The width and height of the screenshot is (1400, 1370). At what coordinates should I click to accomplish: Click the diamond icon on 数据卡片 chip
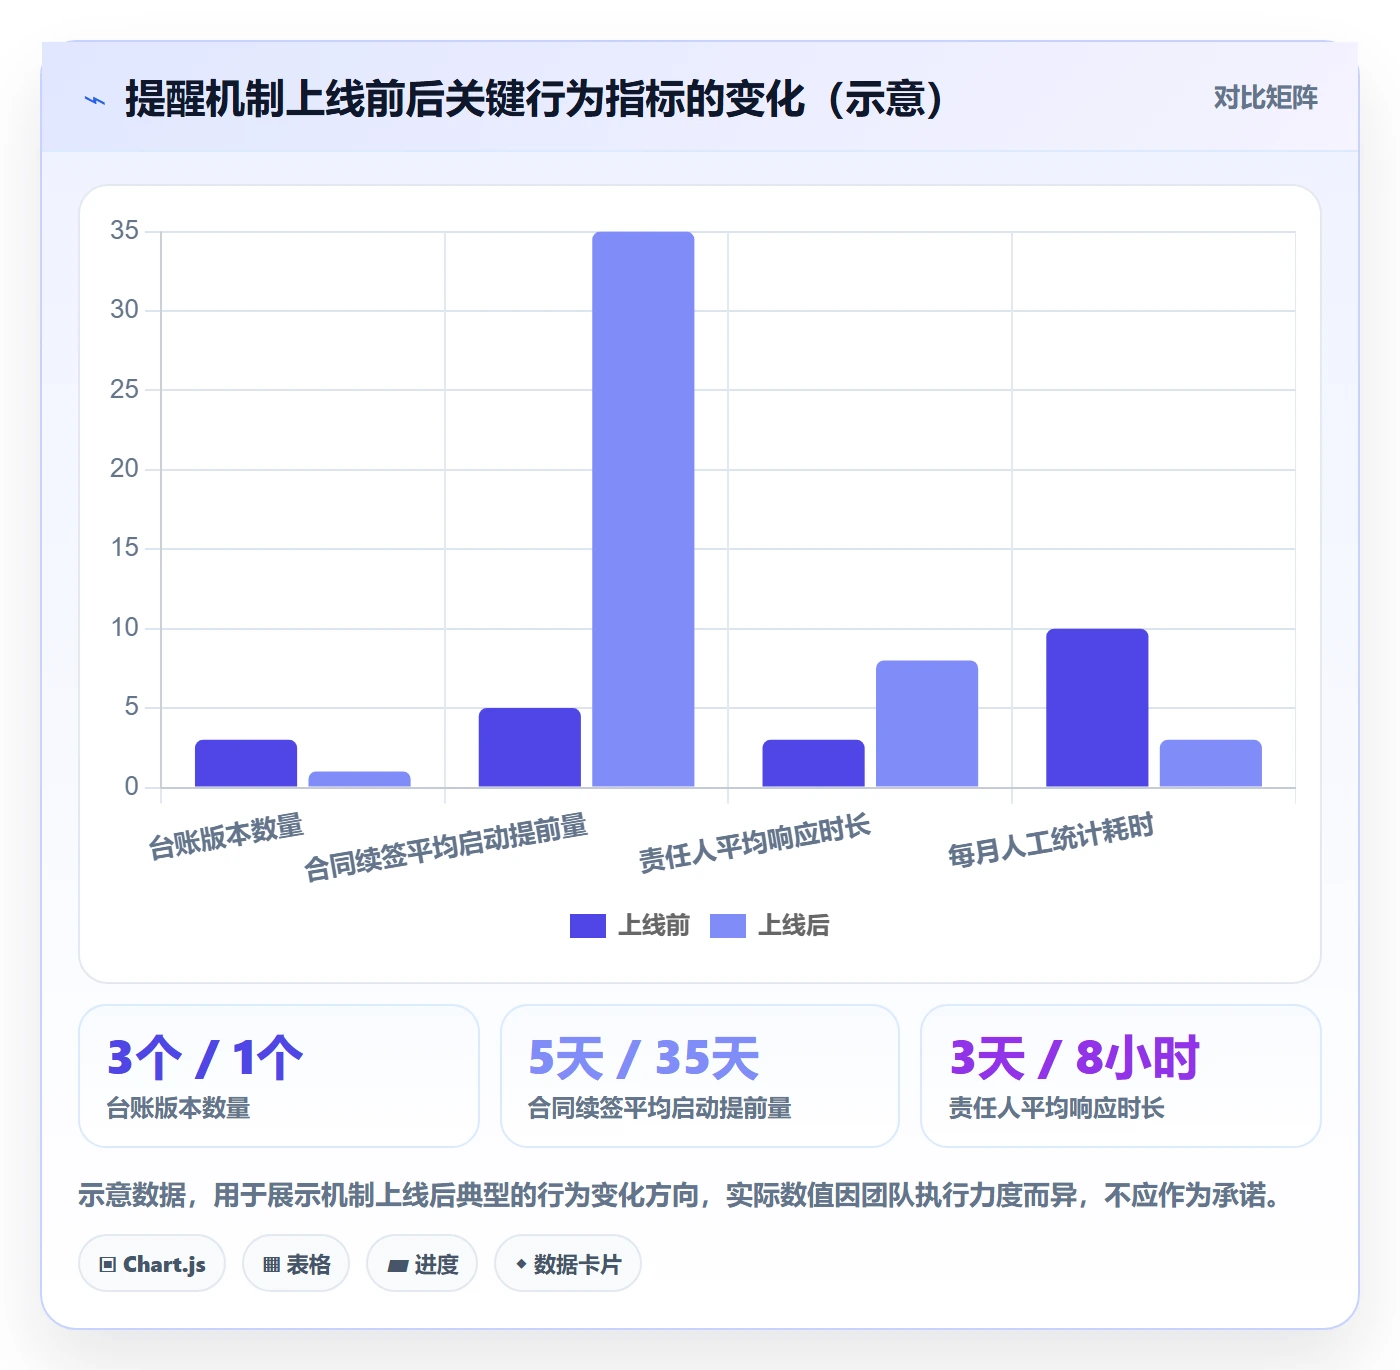coord(521,1264)
